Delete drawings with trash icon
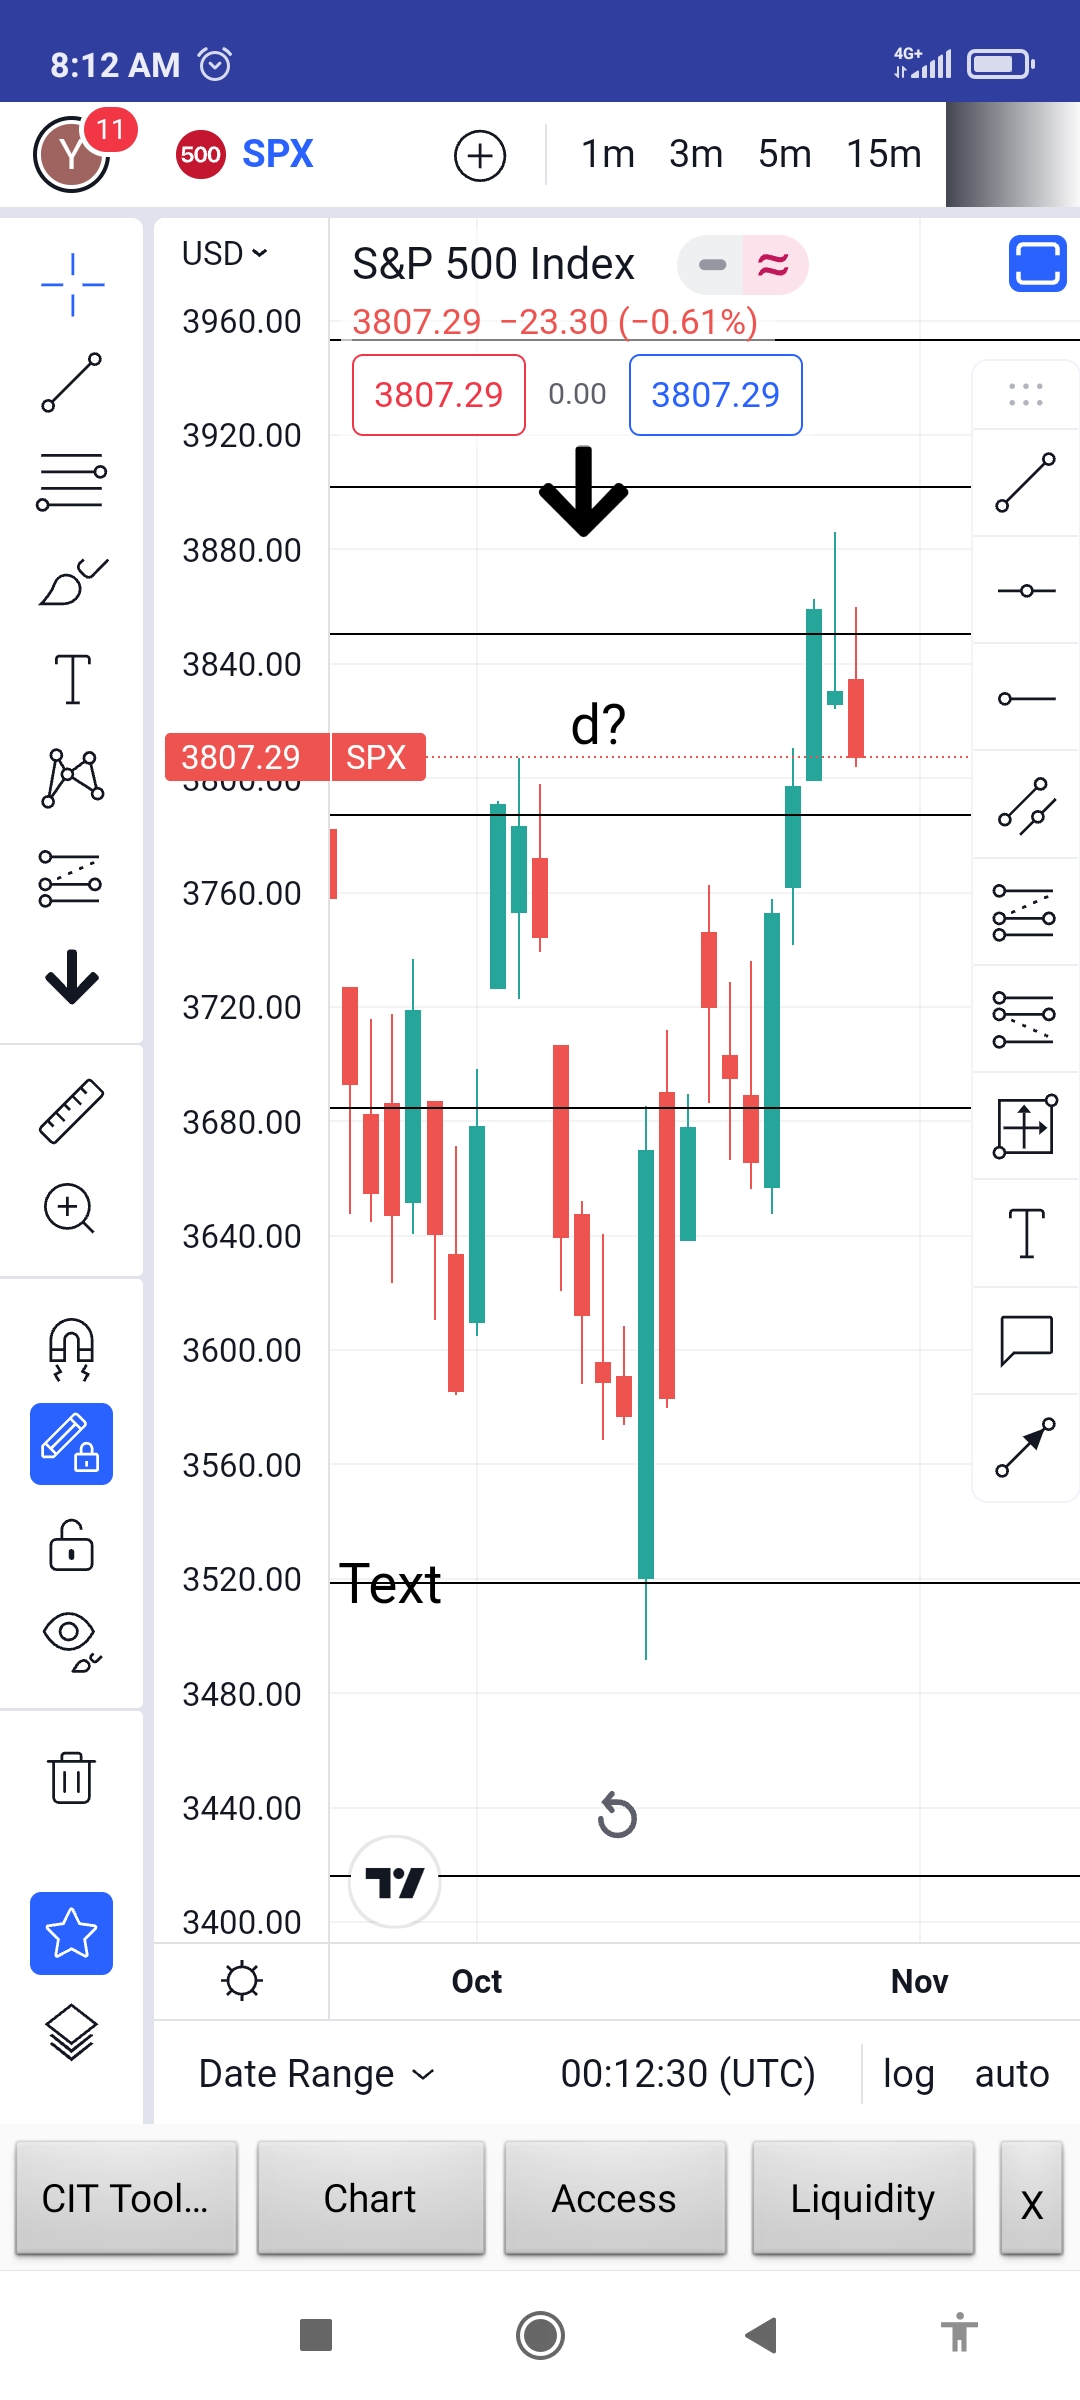 coord(71,1777)
